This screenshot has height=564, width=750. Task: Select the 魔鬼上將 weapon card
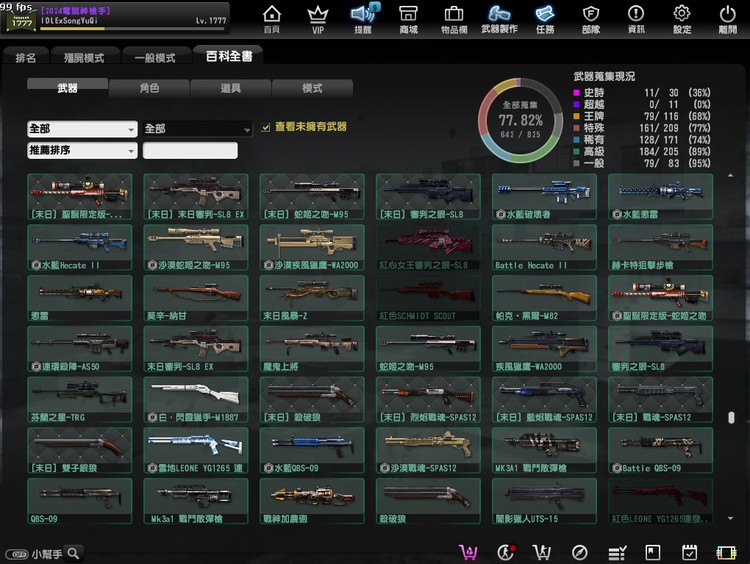(x=312, y=349)
